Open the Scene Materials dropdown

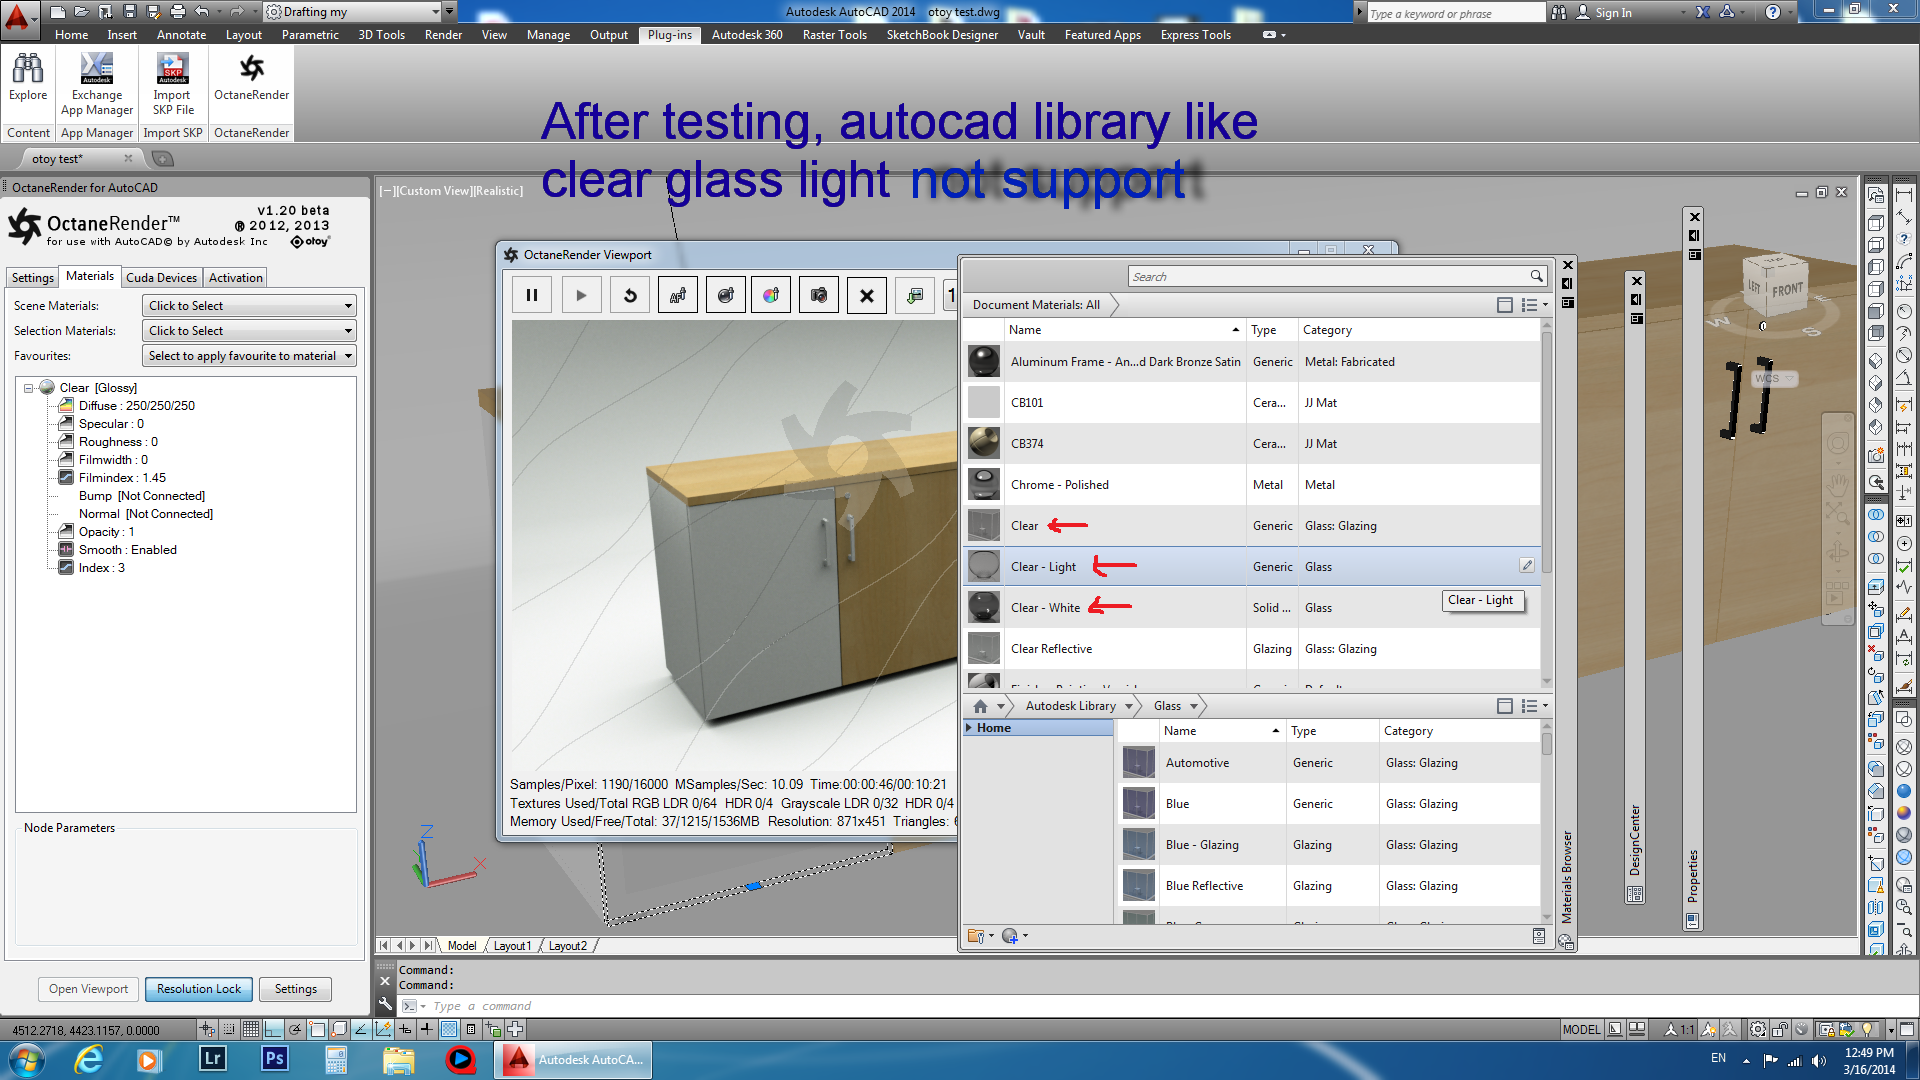[x=249, y=306]
